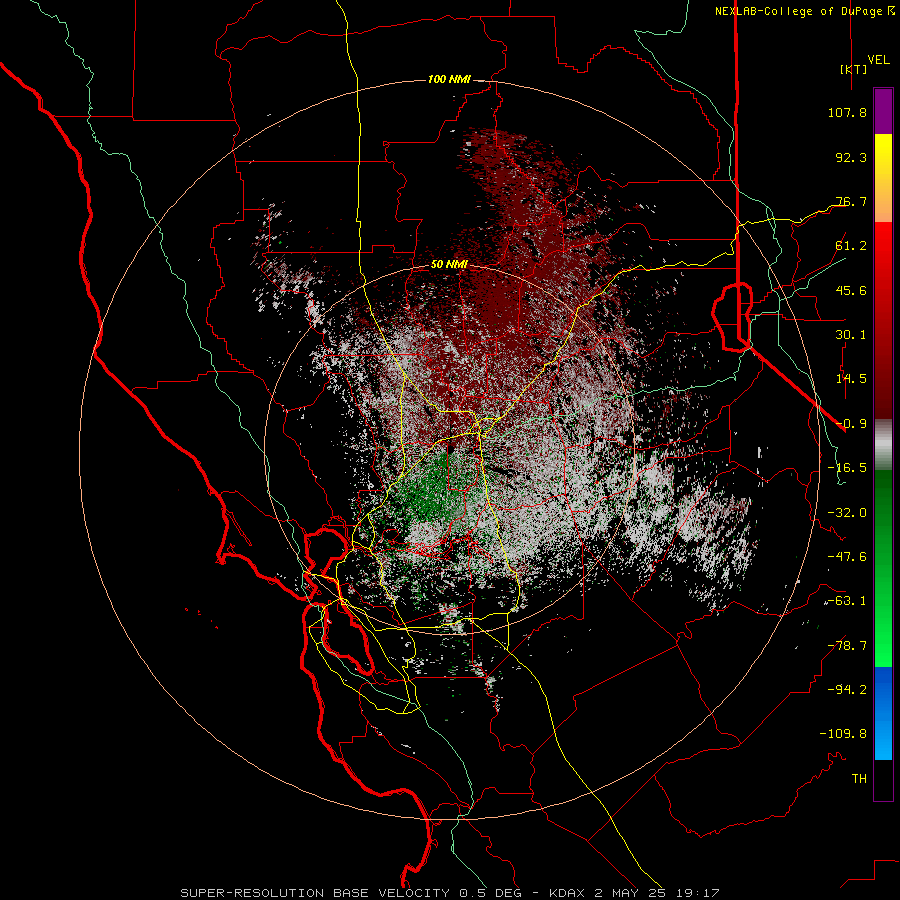
Task: Click the 100 NMI range ring label
Action: [449, 79]
